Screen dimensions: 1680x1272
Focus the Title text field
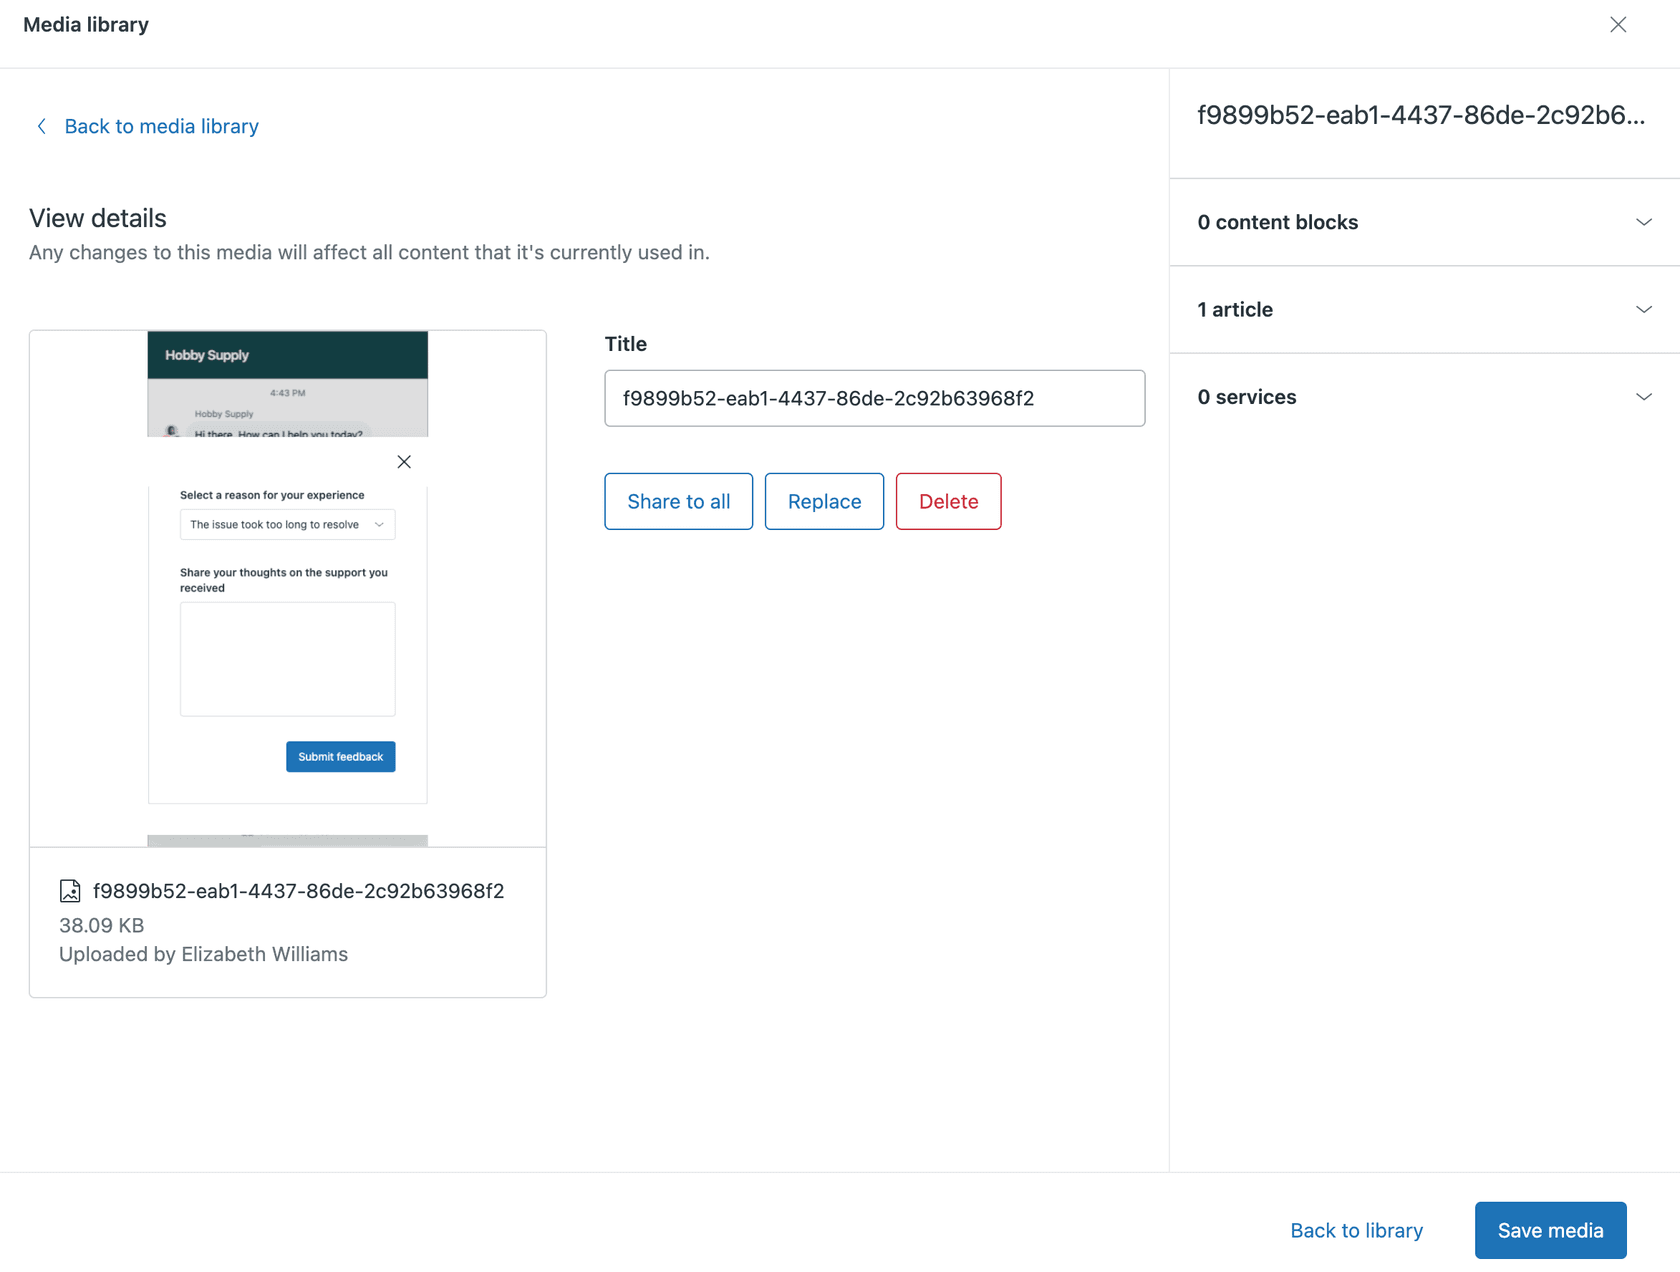pyautogui.click(x=874, y=398)
